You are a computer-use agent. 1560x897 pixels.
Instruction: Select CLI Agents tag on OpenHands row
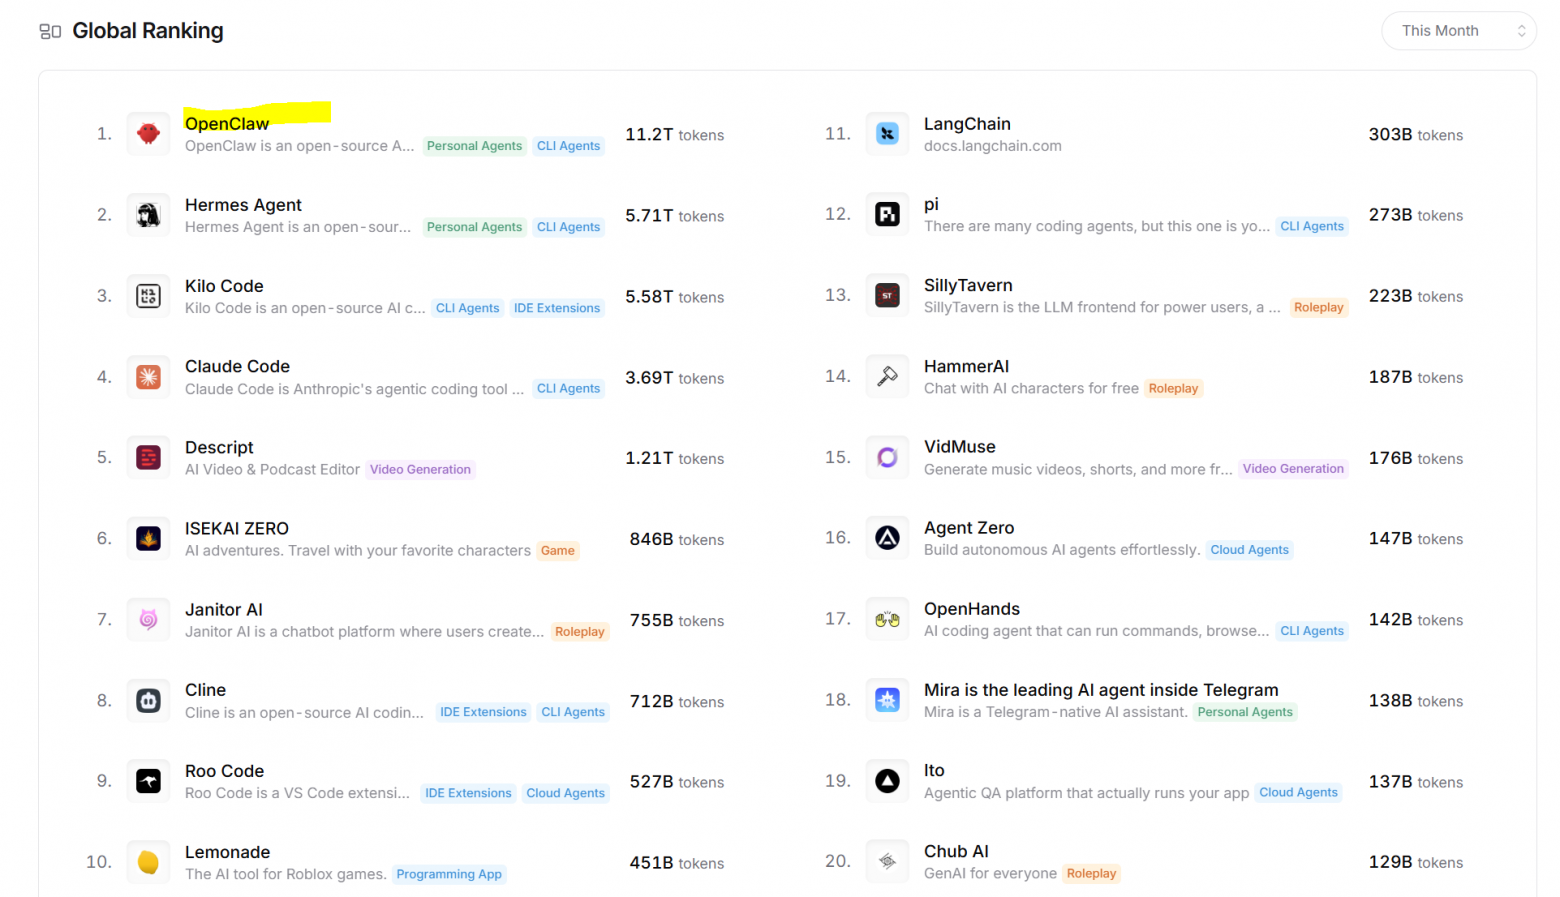click(x=1312, y=630)
